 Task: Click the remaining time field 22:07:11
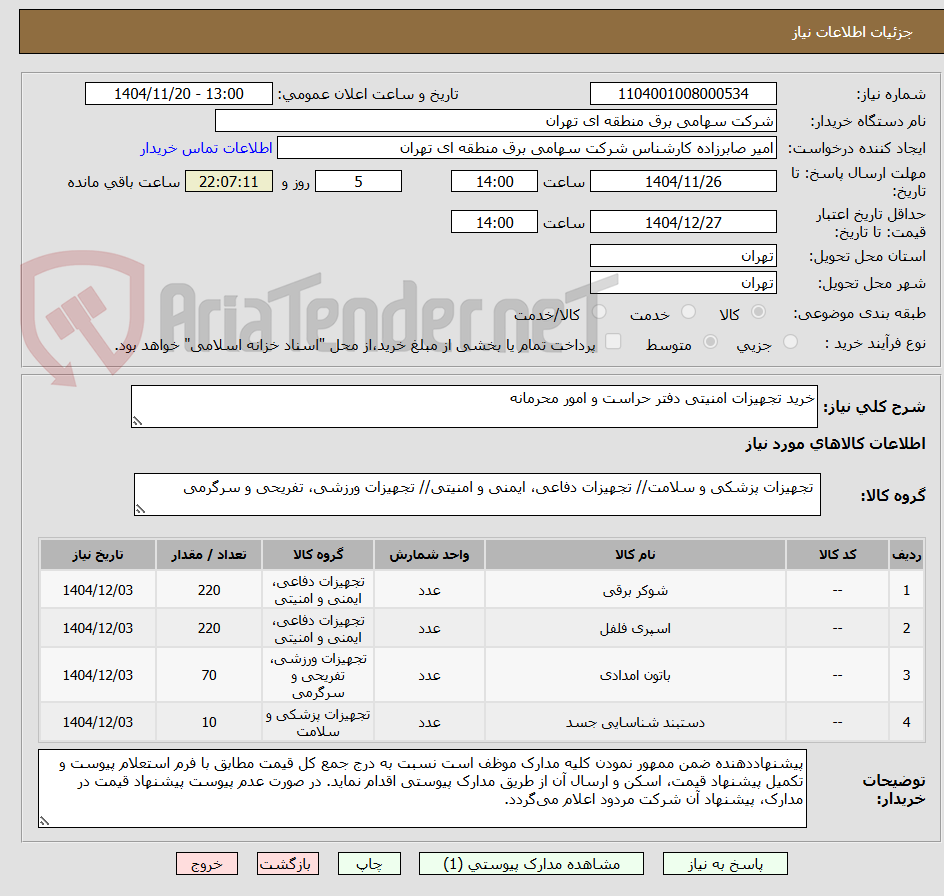[x=229, y=181]
